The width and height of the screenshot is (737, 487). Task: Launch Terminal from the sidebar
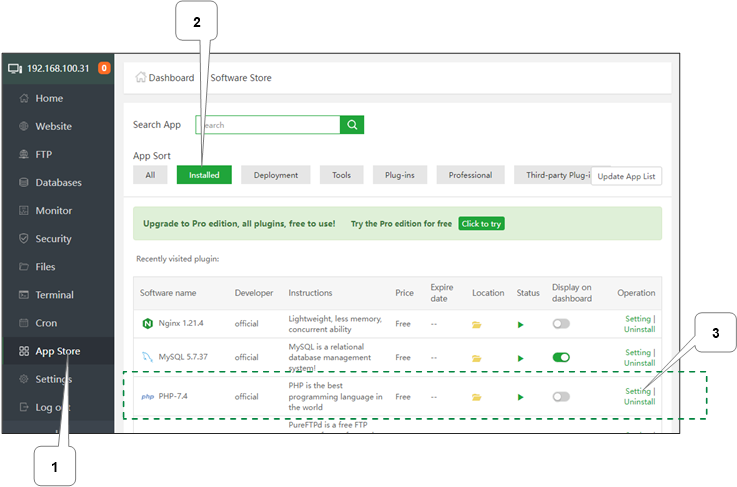55,295
